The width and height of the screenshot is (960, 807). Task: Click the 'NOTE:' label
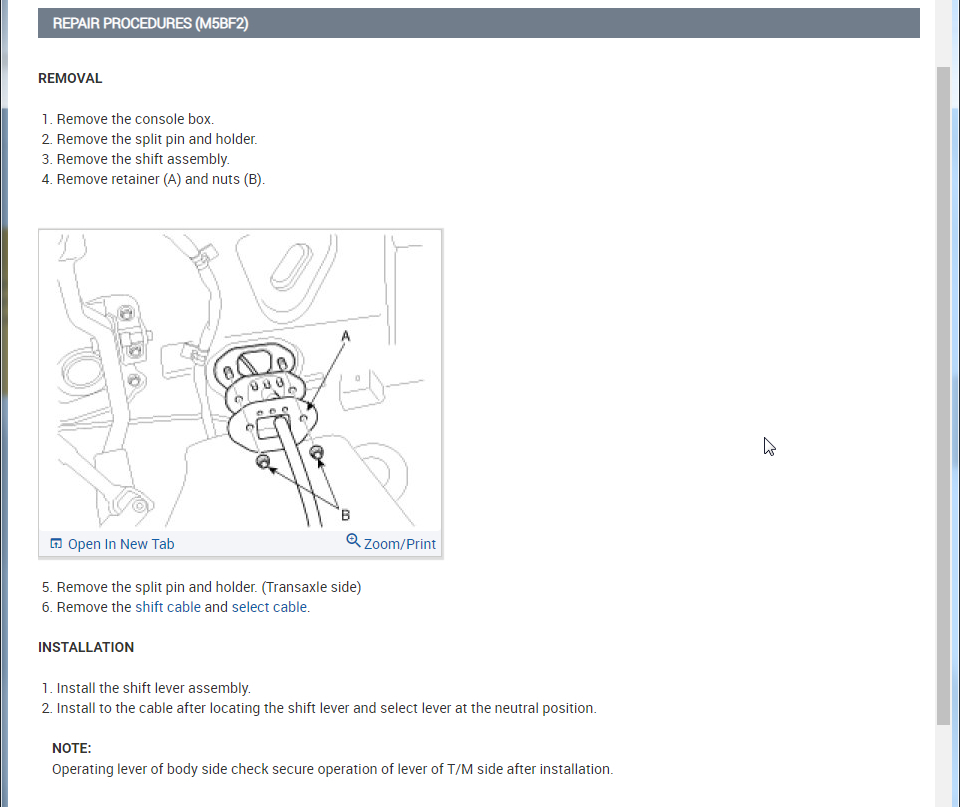pos(72,748)
